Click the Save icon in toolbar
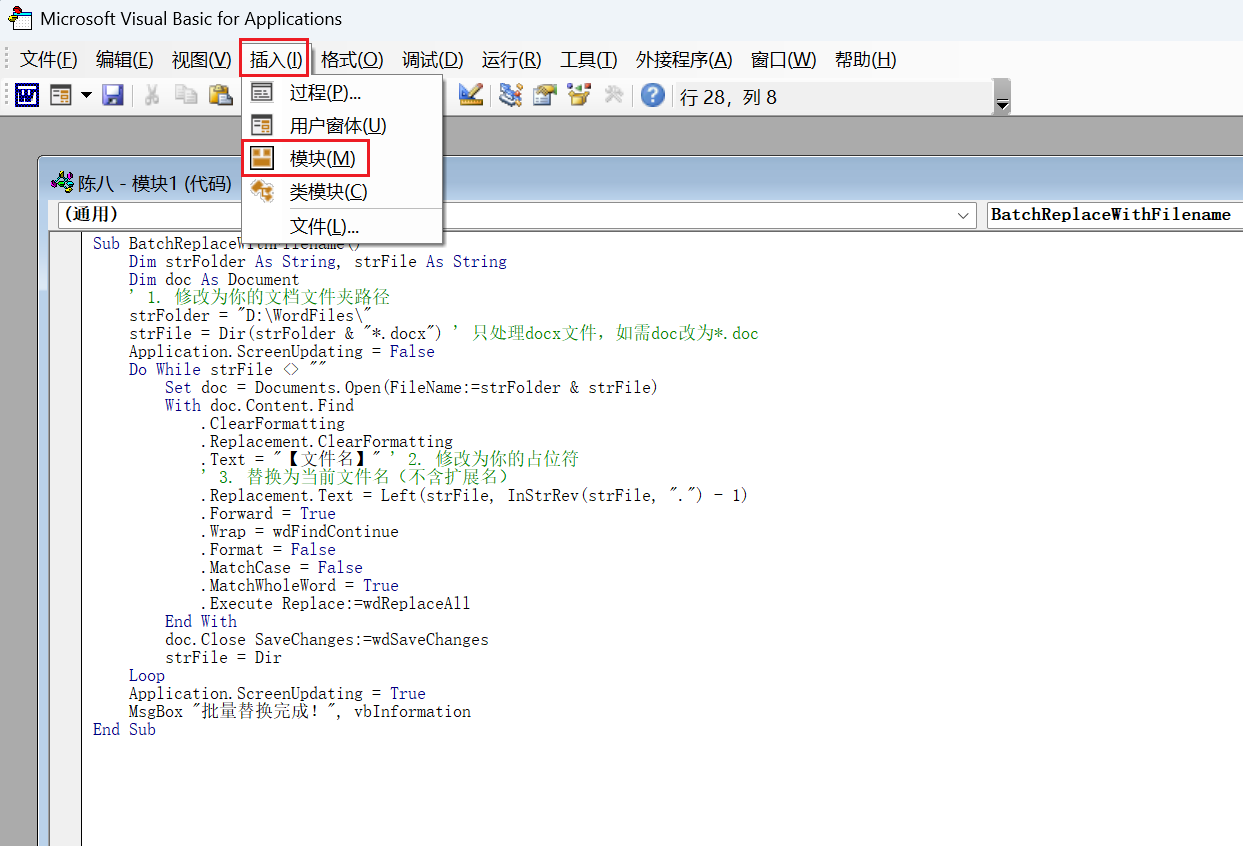Viewport: 1243px width, 846px height. [x=113, y=95]
